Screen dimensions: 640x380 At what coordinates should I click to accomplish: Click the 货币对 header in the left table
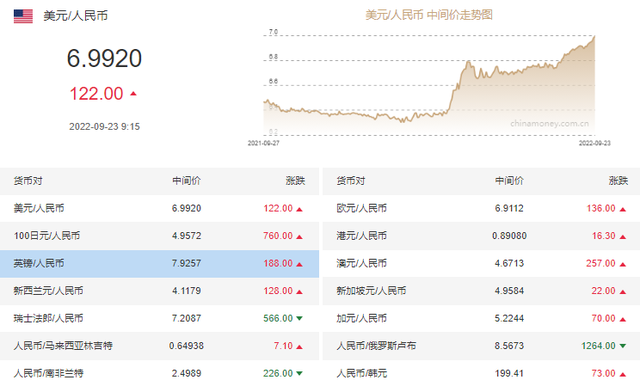28,181
